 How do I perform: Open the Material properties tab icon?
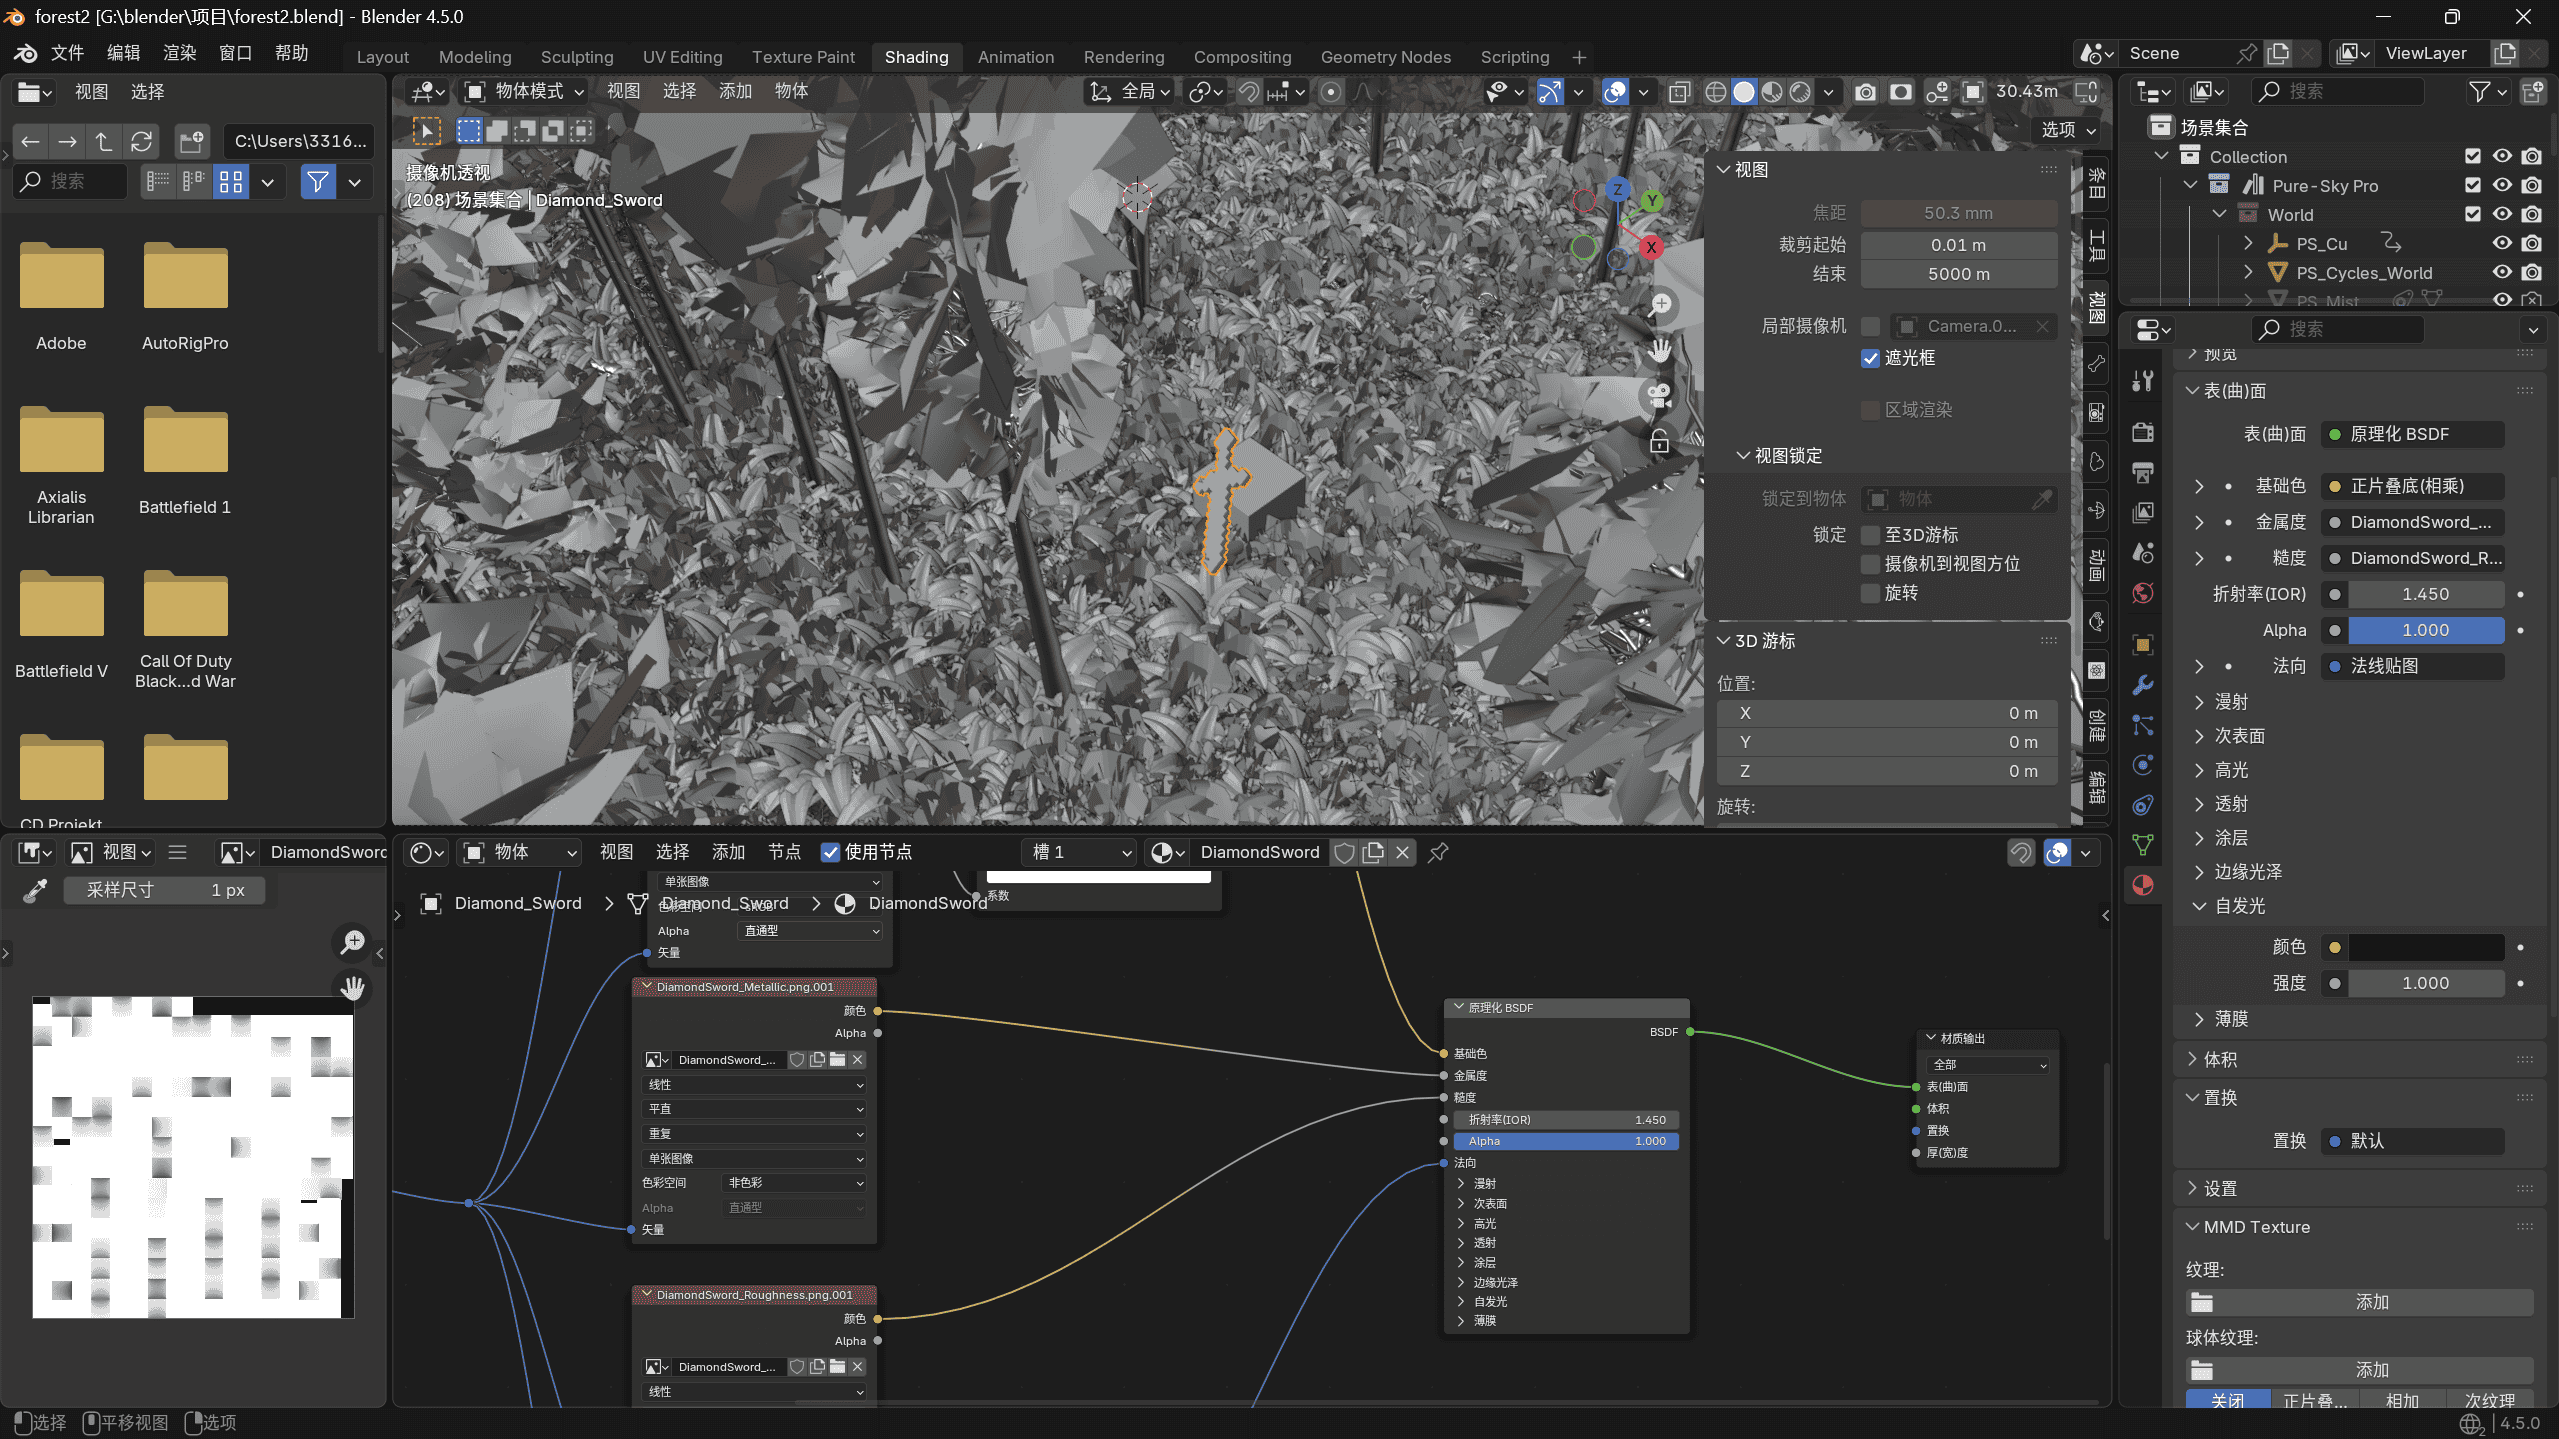click(2143, 885)
